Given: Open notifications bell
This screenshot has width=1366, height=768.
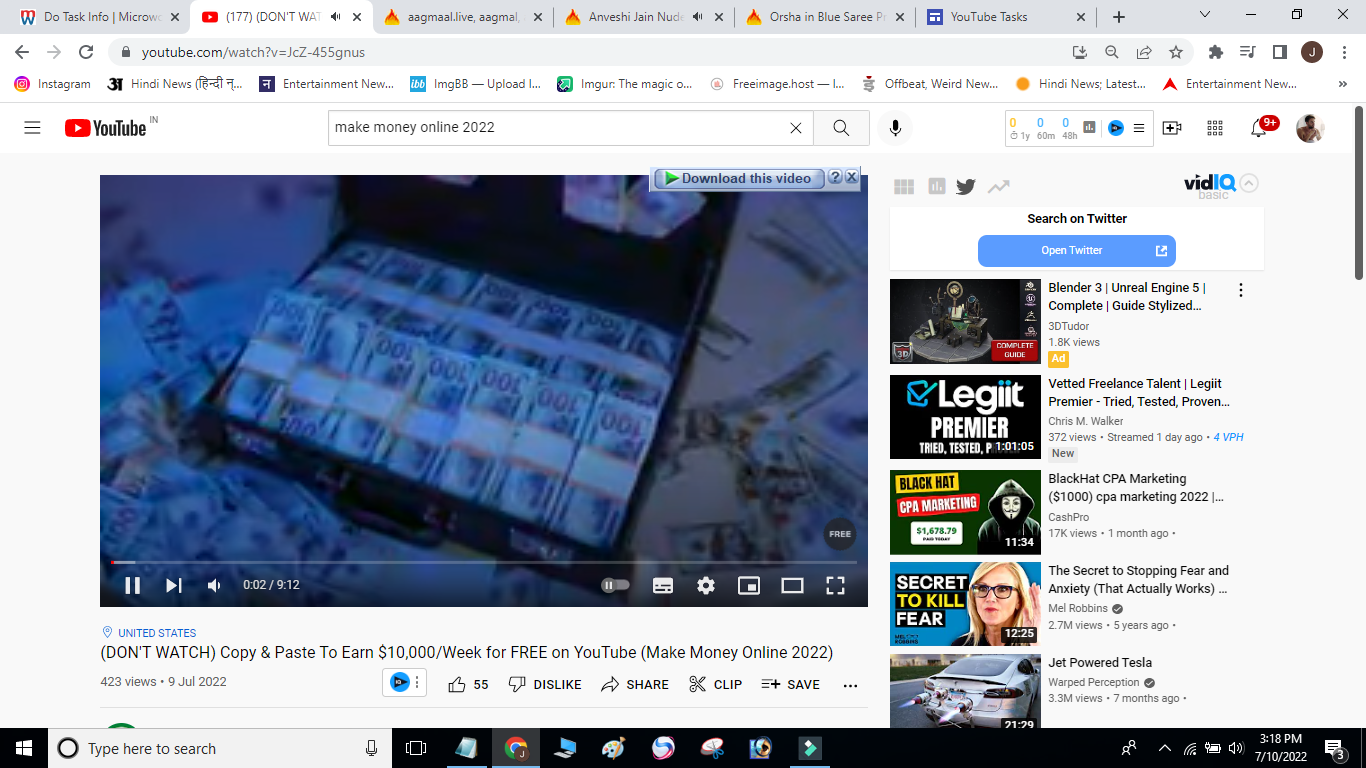Looking at the screenshot, I should 1259,128.
